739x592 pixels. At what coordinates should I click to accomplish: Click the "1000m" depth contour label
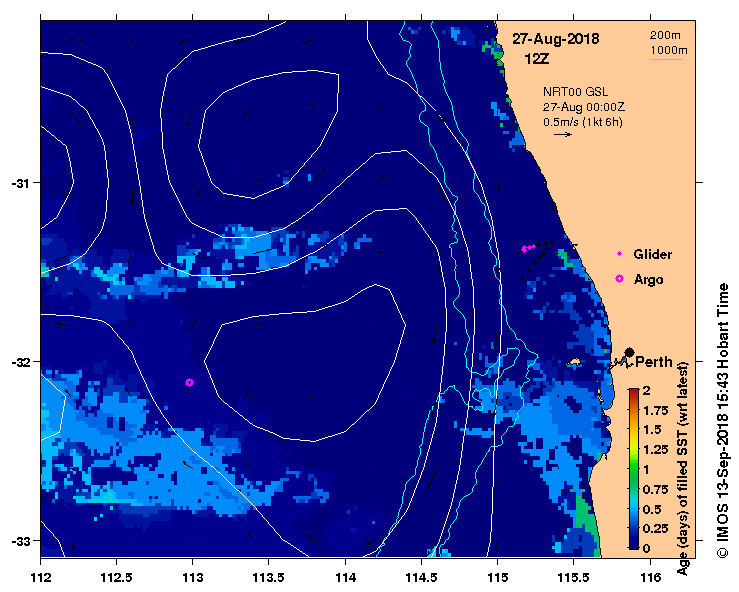pyautogui.click(x=669, y=50)
